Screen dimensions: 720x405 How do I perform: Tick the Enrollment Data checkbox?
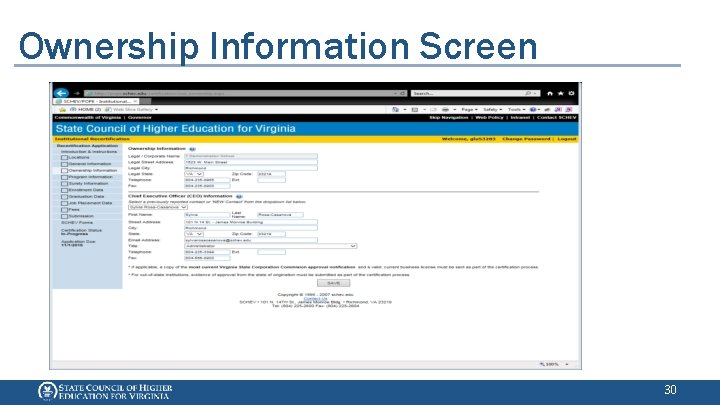64,190
